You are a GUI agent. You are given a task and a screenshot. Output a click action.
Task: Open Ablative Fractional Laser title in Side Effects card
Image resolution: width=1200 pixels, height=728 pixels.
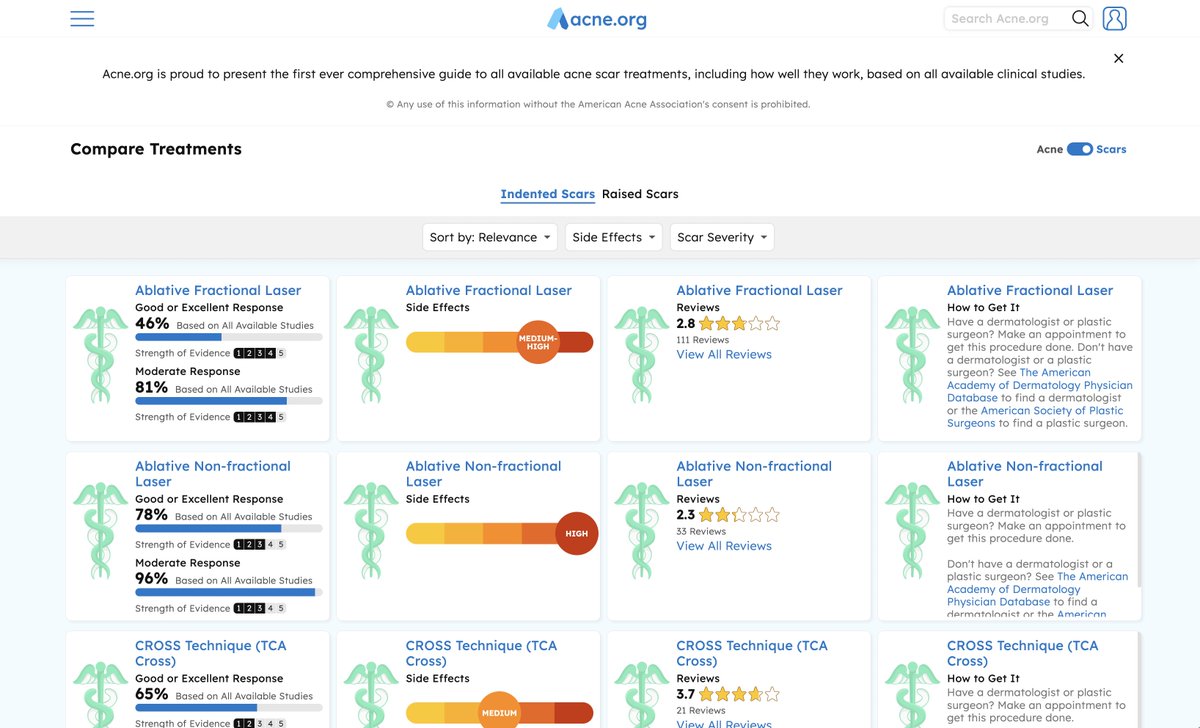pyautogui.click(x=489, y=290)
